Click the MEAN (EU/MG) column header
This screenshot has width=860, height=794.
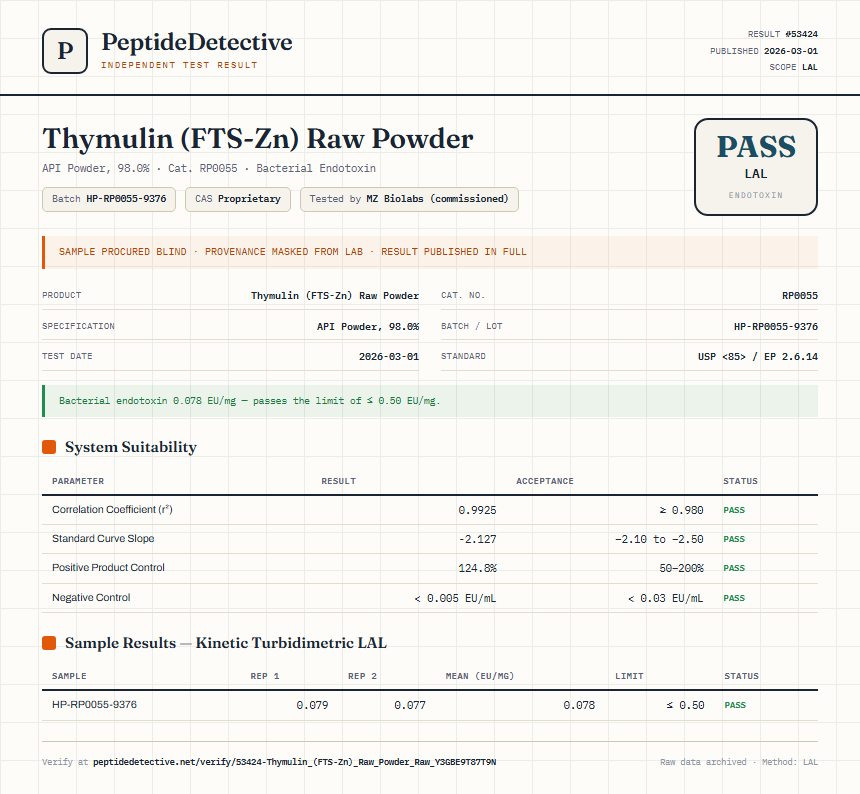[x=480, y=676]
